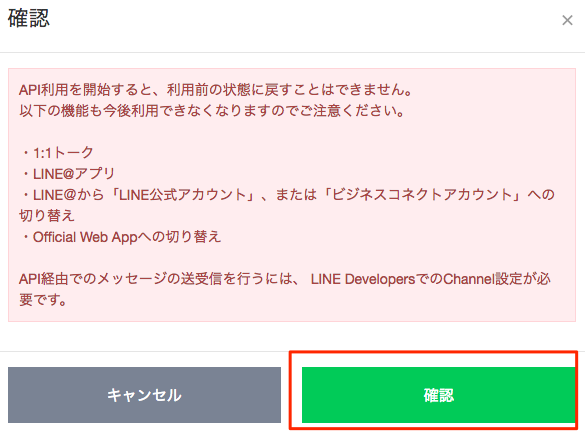Click the 確認 dialog title text
Image resolution: width=585 pixels, height=435 pixels.
(x=29, y=18)
